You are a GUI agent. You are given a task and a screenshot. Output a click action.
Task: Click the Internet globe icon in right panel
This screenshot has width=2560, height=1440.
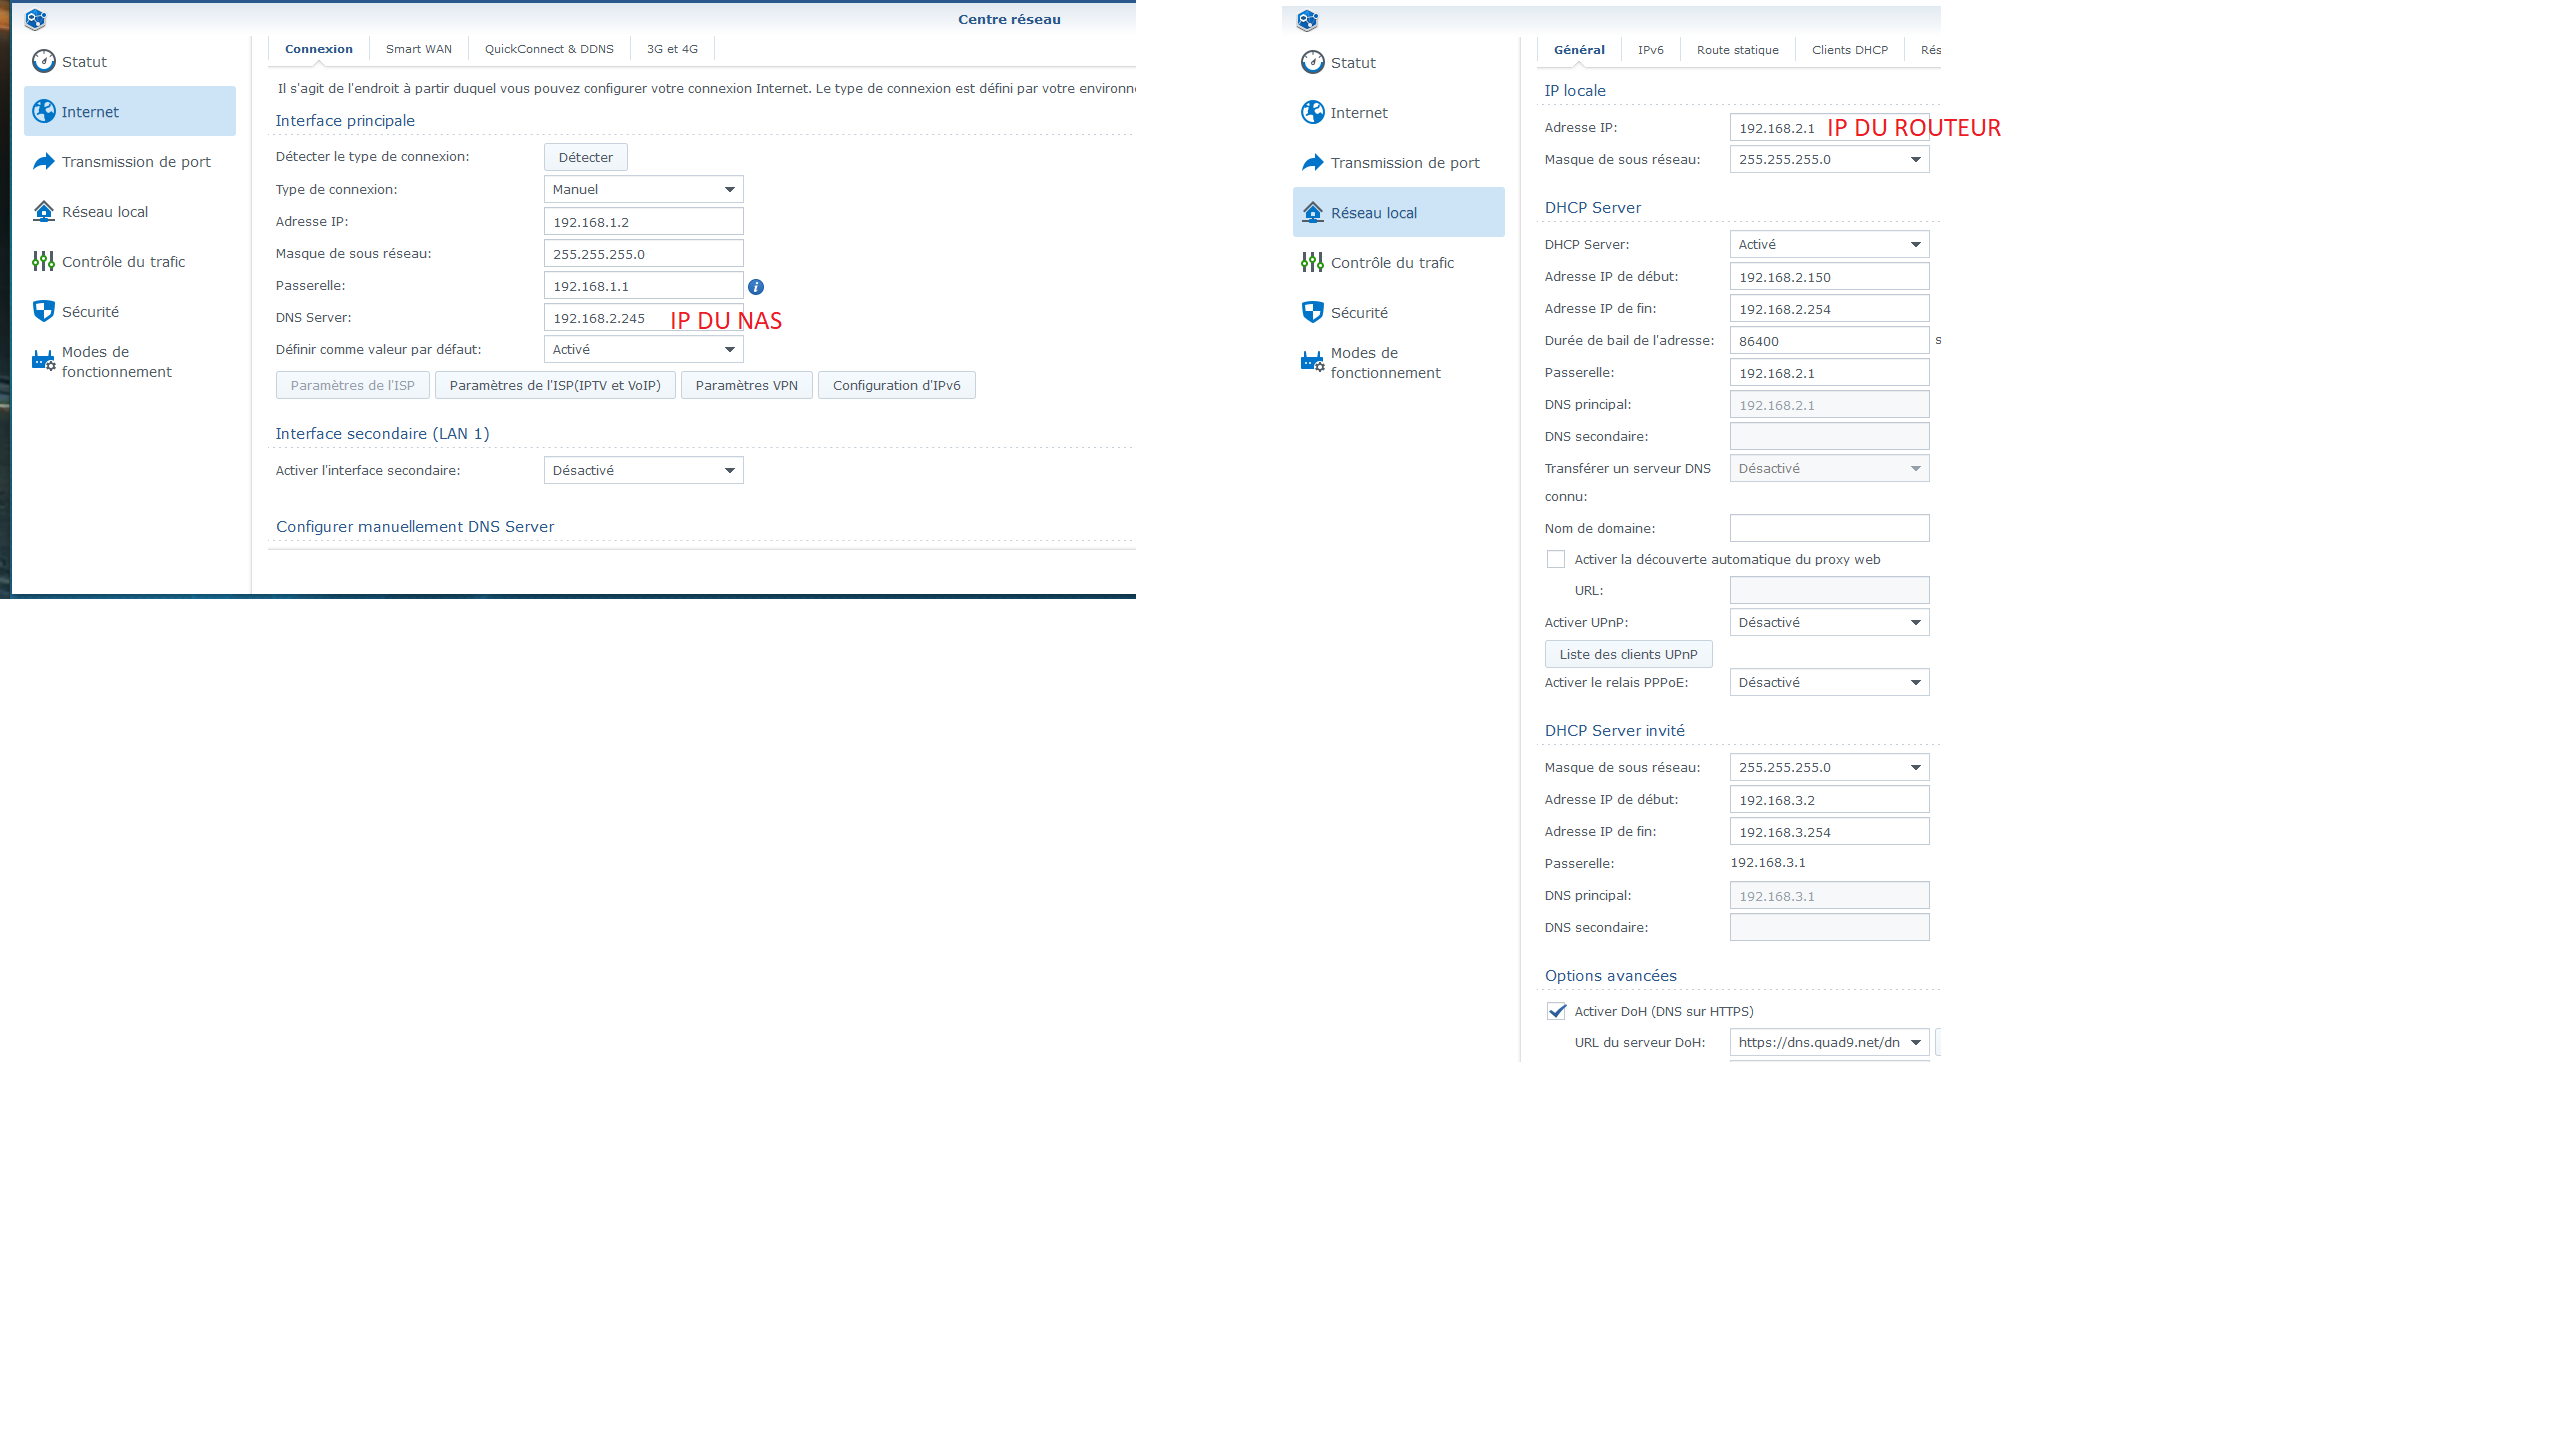(1312, 112)
